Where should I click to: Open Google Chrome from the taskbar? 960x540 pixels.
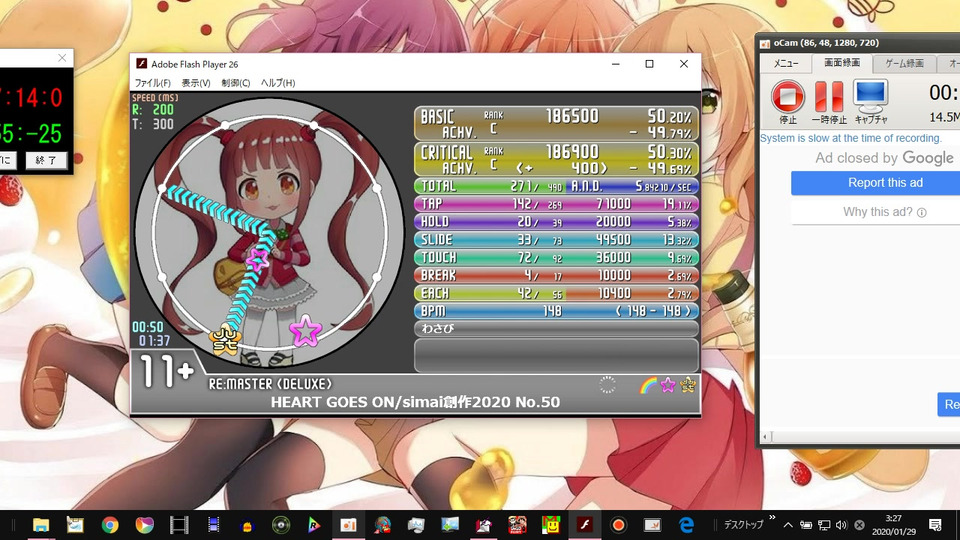point(110,525)
